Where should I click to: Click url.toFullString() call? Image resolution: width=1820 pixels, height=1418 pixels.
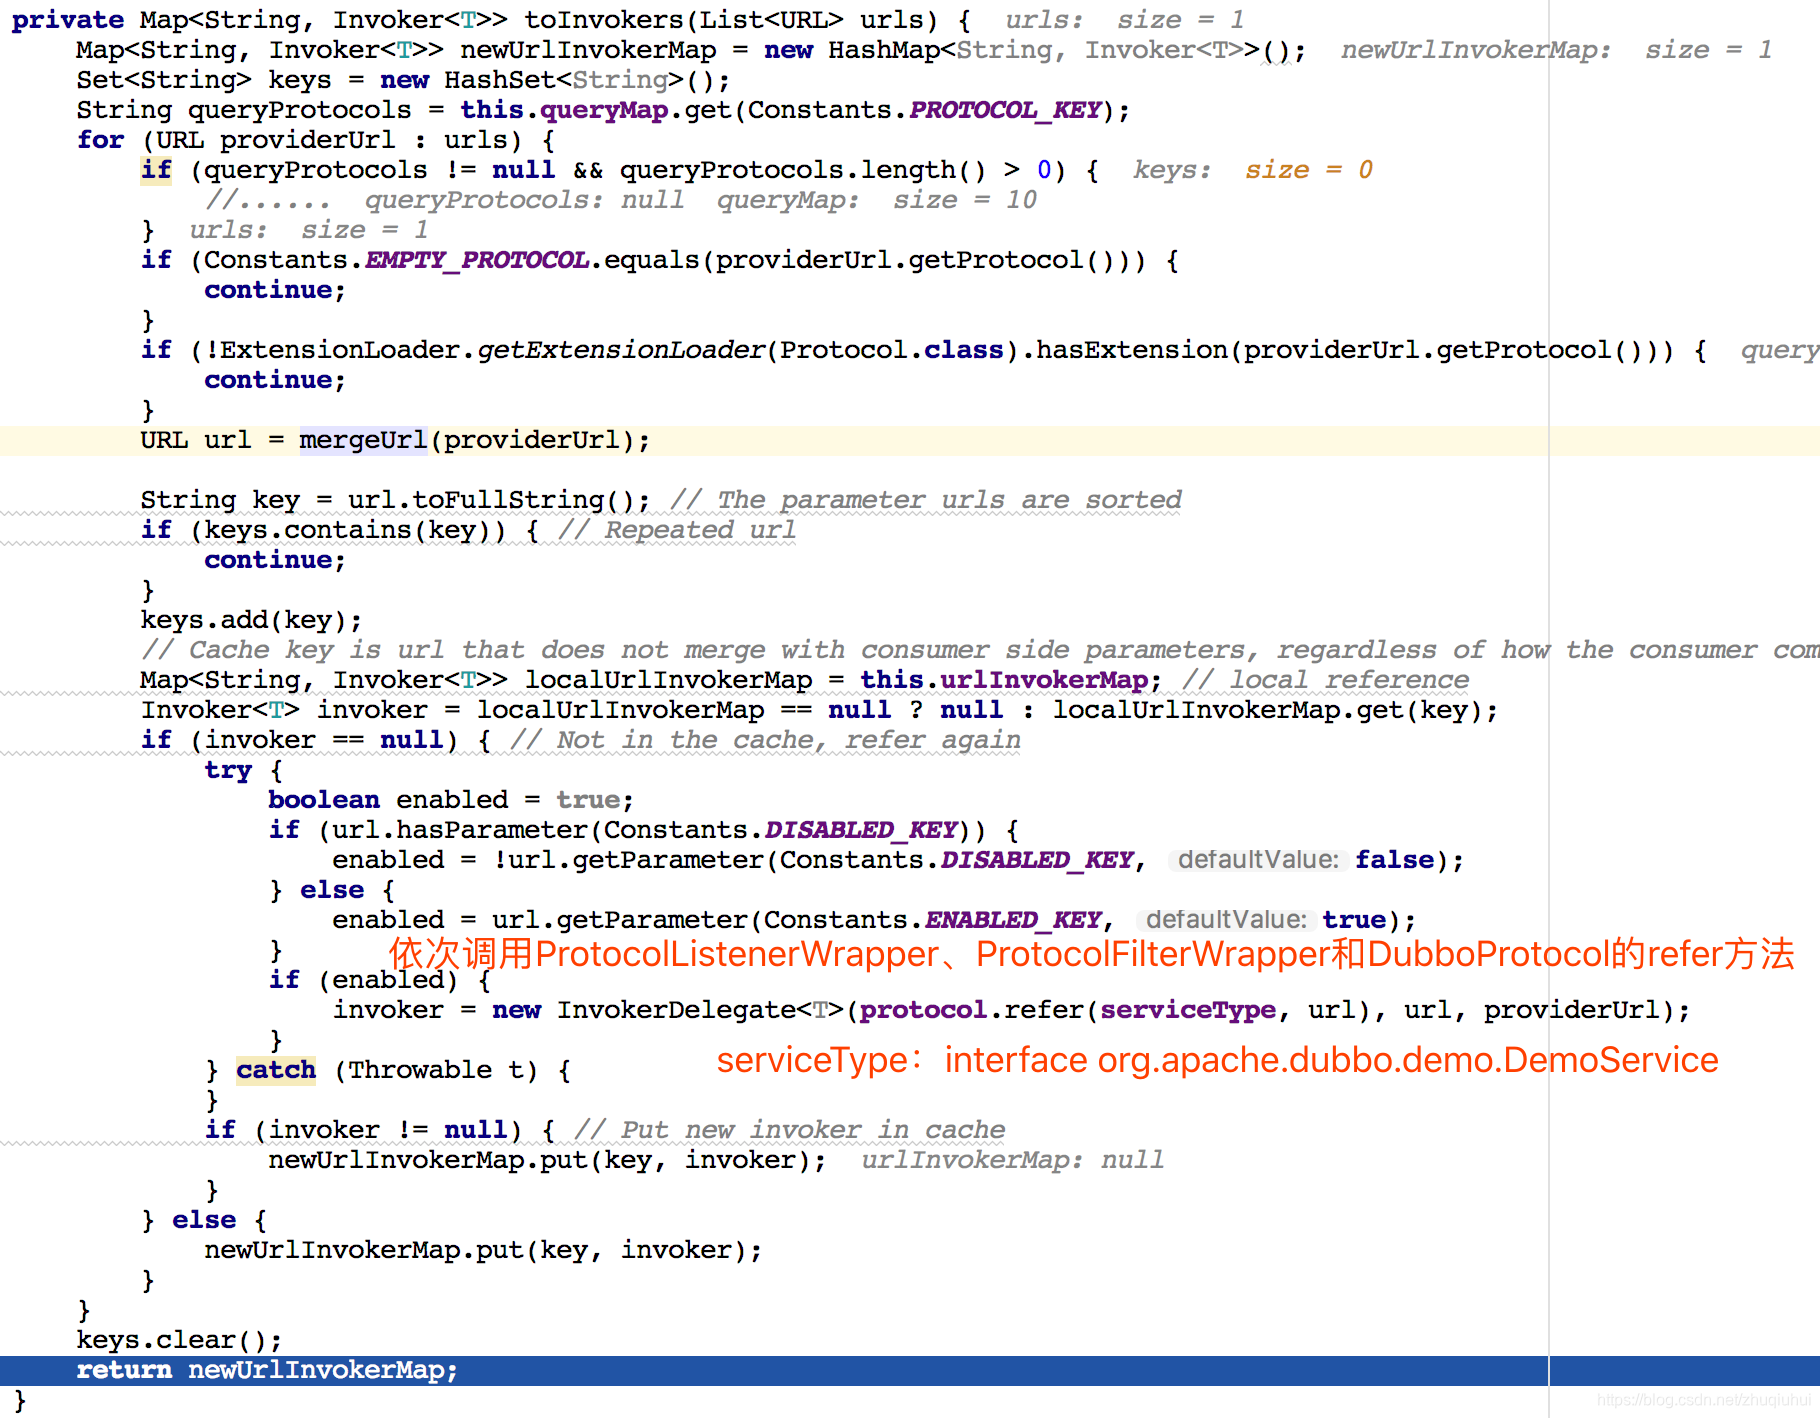coord(491,500)
